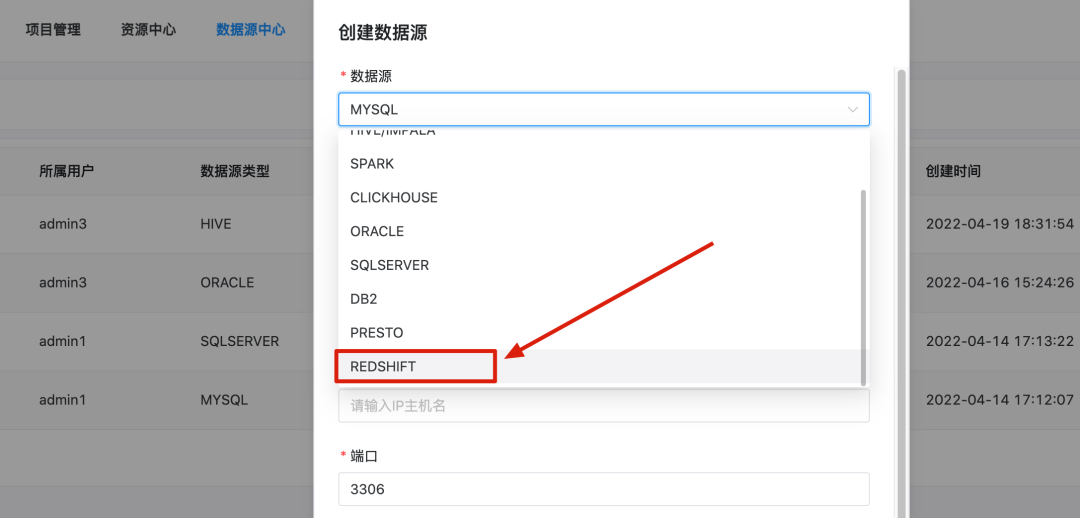The width and height of the screenshot is (1080, 518).
Task: Open the 项目管理 navigation tab
Action: (x=53, y=30)
